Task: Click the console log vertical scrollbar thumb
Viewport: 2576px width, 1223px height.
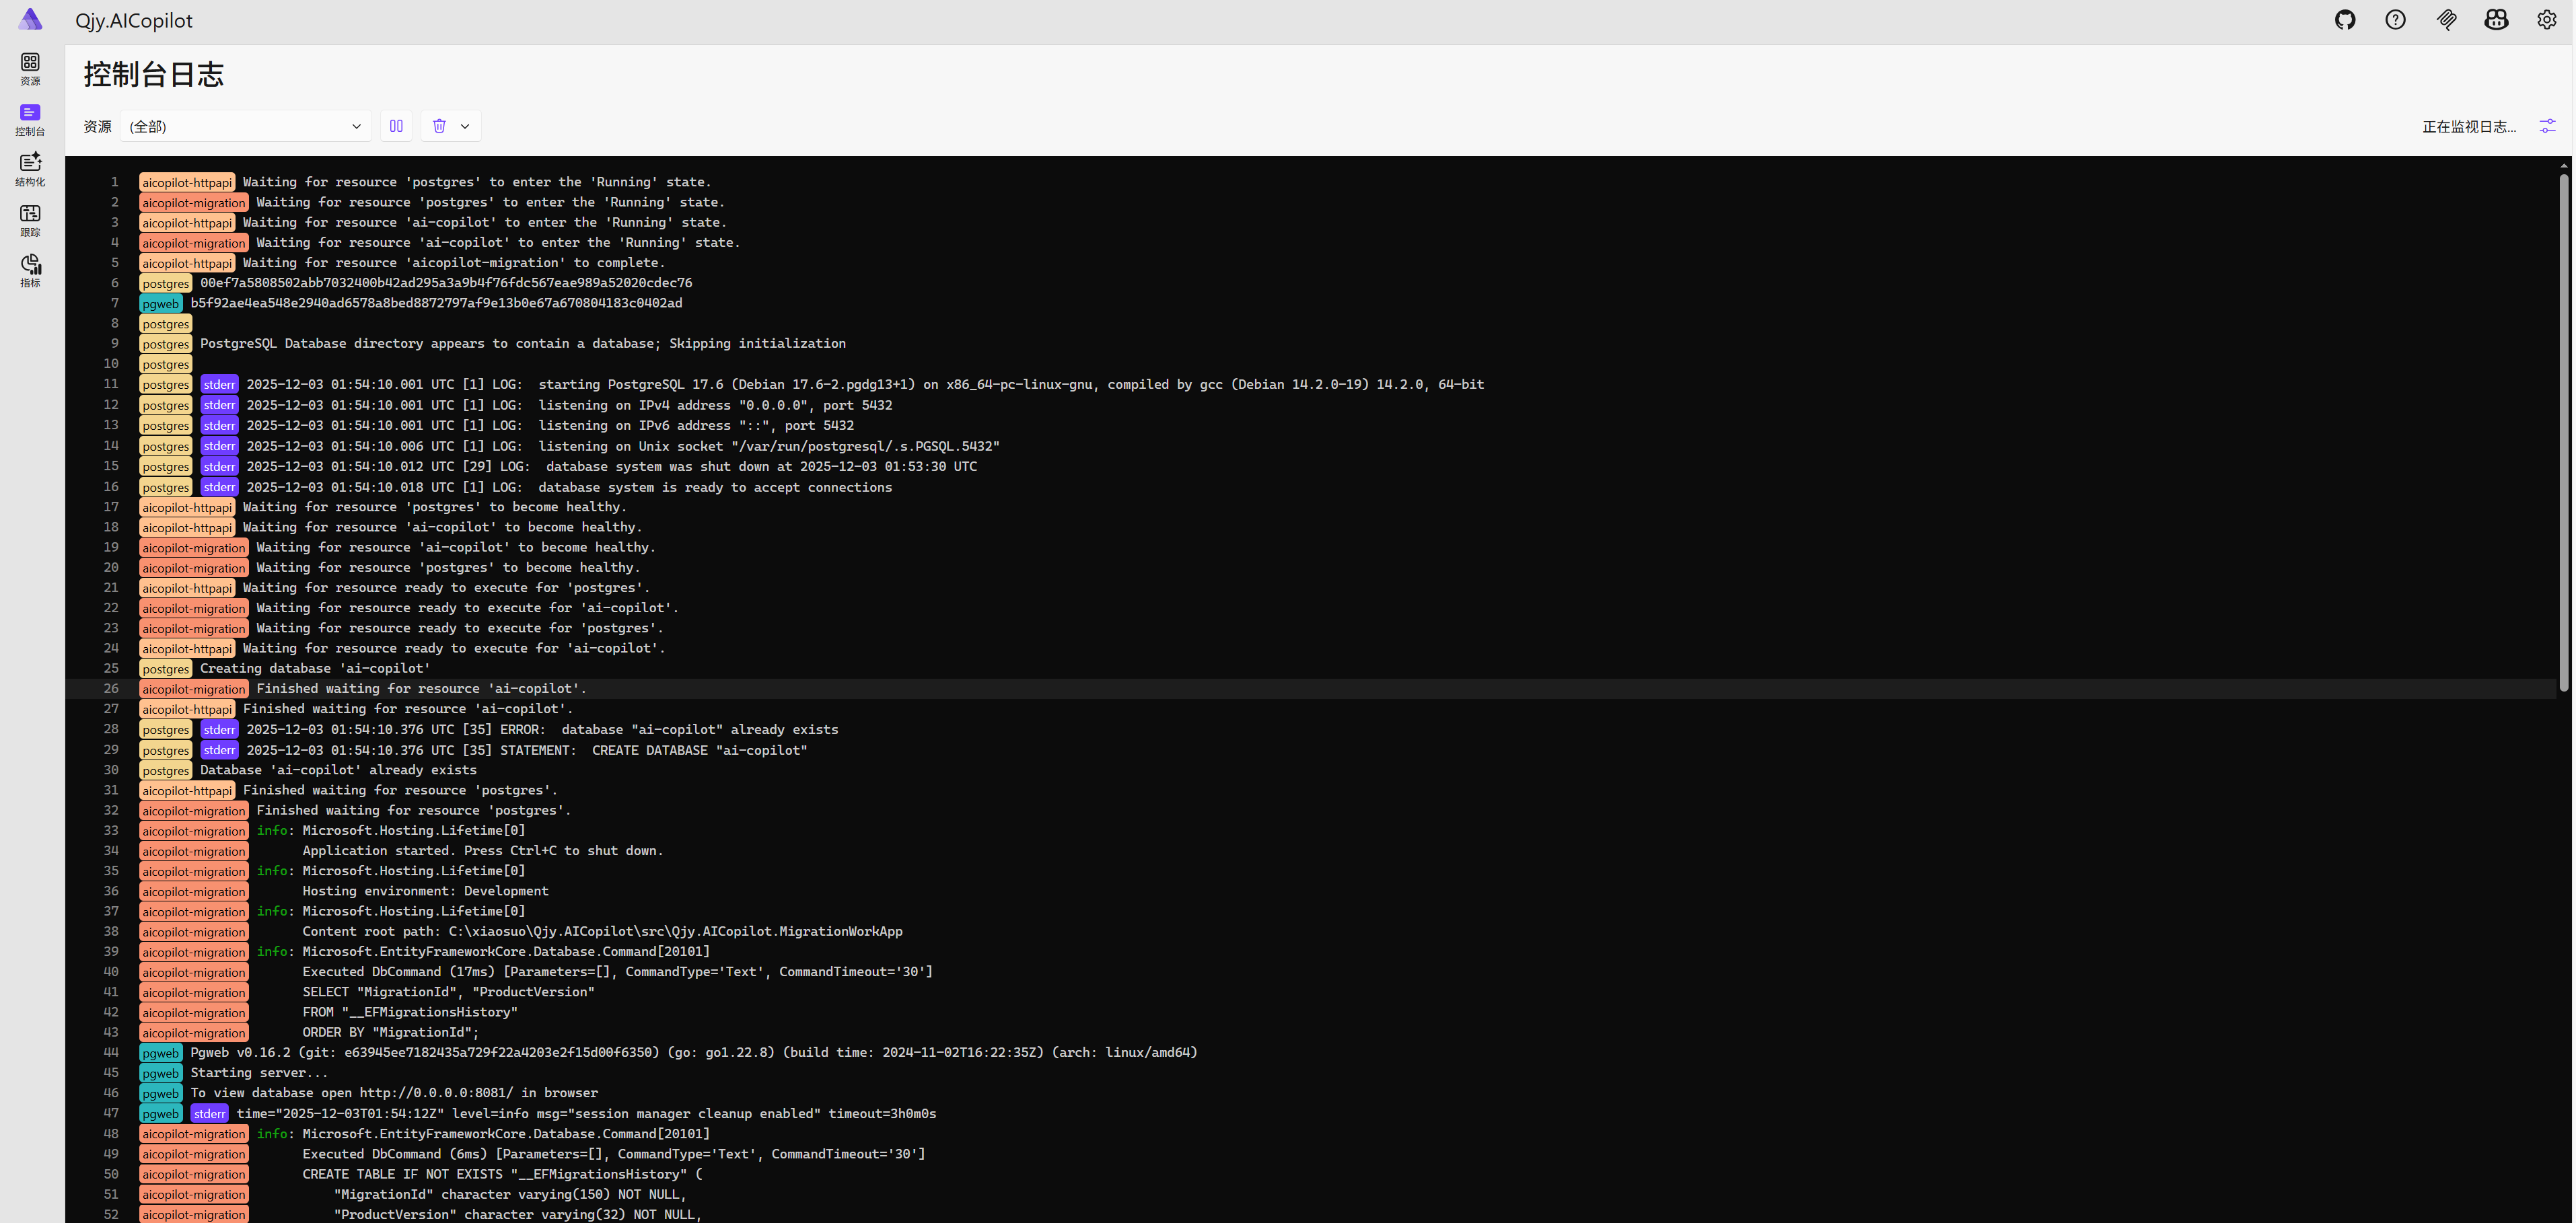Action: (x=2563, y=430)
